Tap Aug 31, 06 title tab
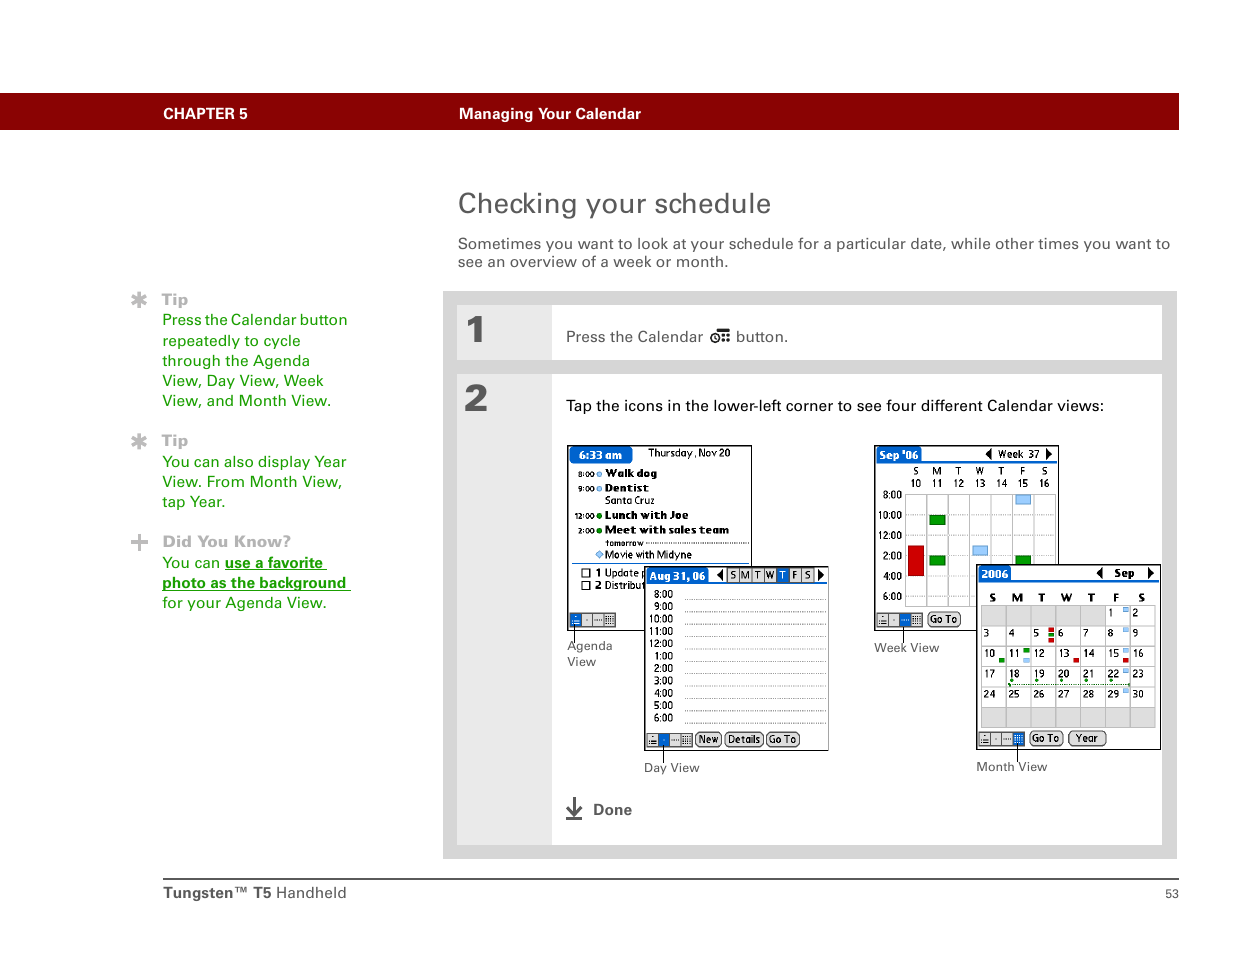This screenshot has width=1235, height=954. tap(678, 576)
